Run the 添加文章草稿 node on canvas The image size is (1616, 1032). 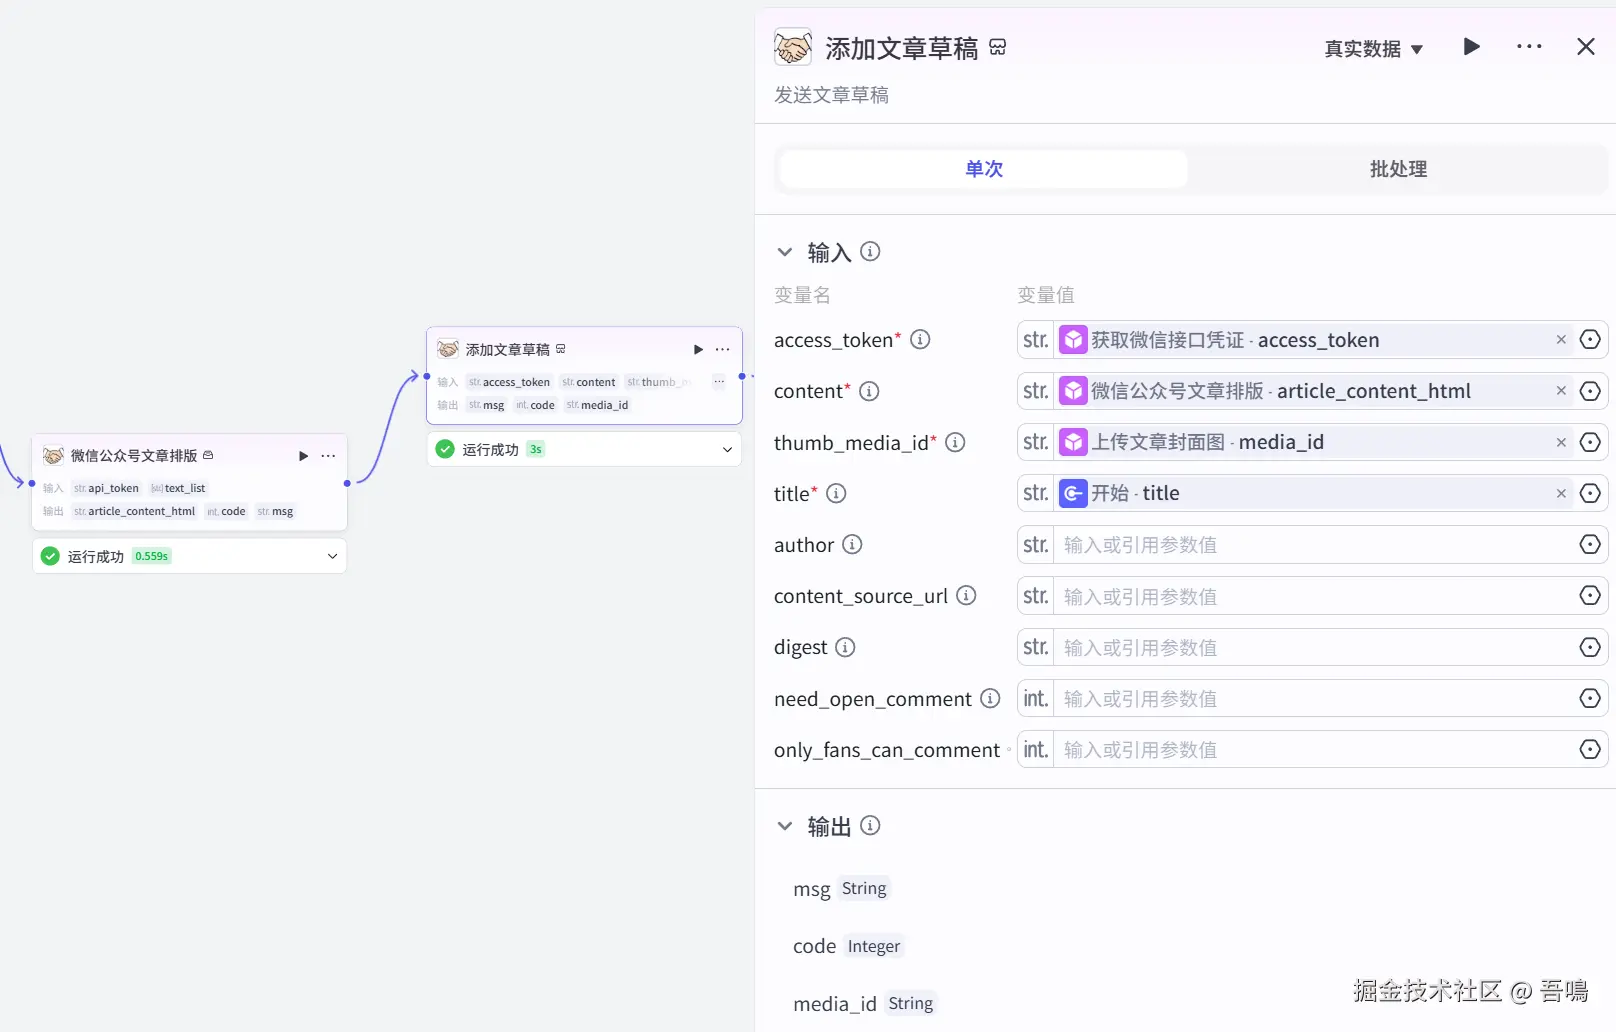coord(698,349)
